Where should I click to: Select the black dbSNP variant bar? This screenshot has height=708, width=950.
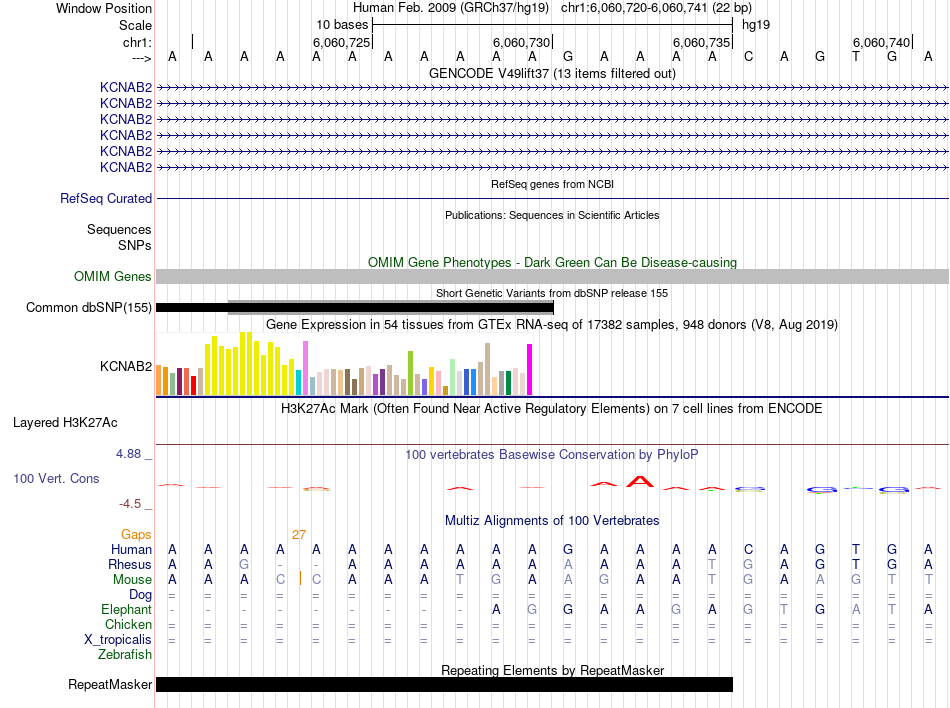pos(355,308)
